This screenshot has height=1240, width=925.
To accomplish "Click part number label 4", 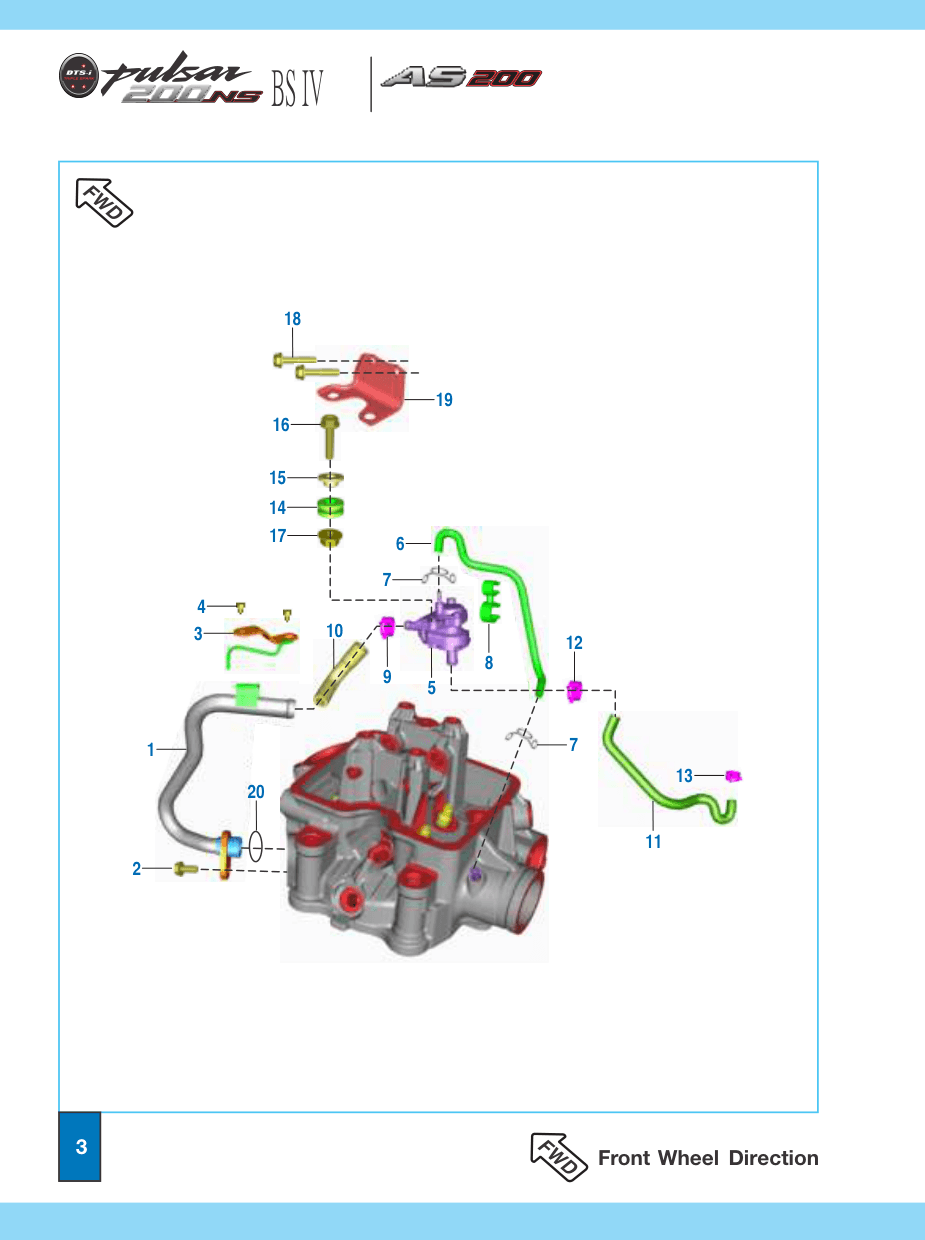I will coord(201,606).
